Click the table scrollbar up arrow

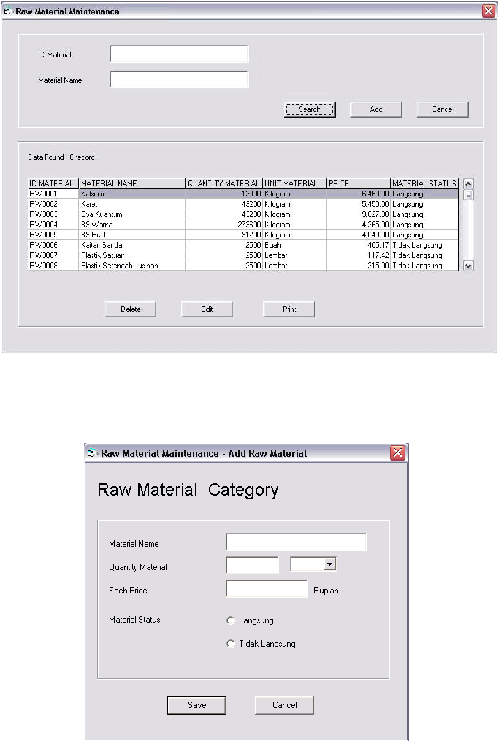coord(468,184)
